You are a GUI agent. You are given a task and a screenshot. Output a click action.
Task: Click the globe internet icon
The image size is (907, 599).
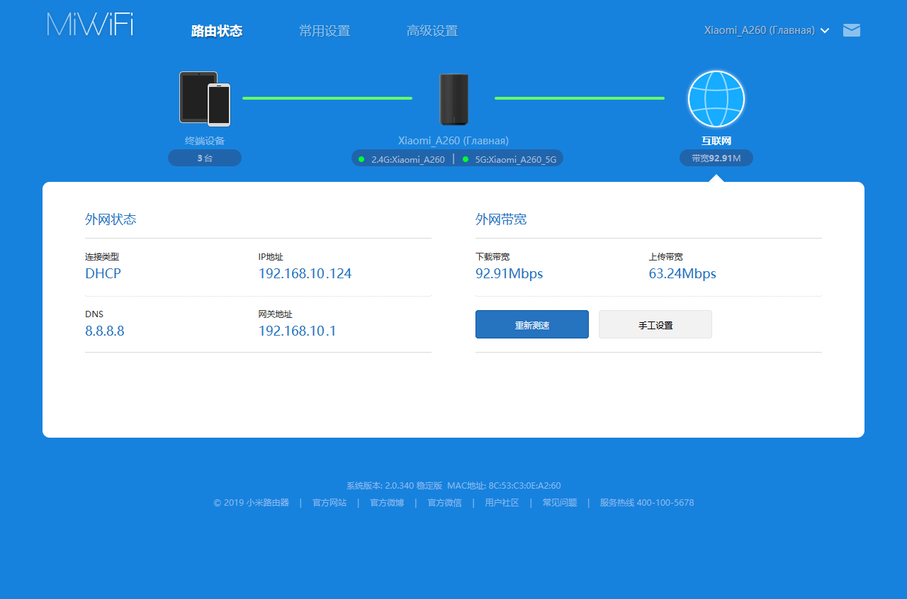pos(716,99)
